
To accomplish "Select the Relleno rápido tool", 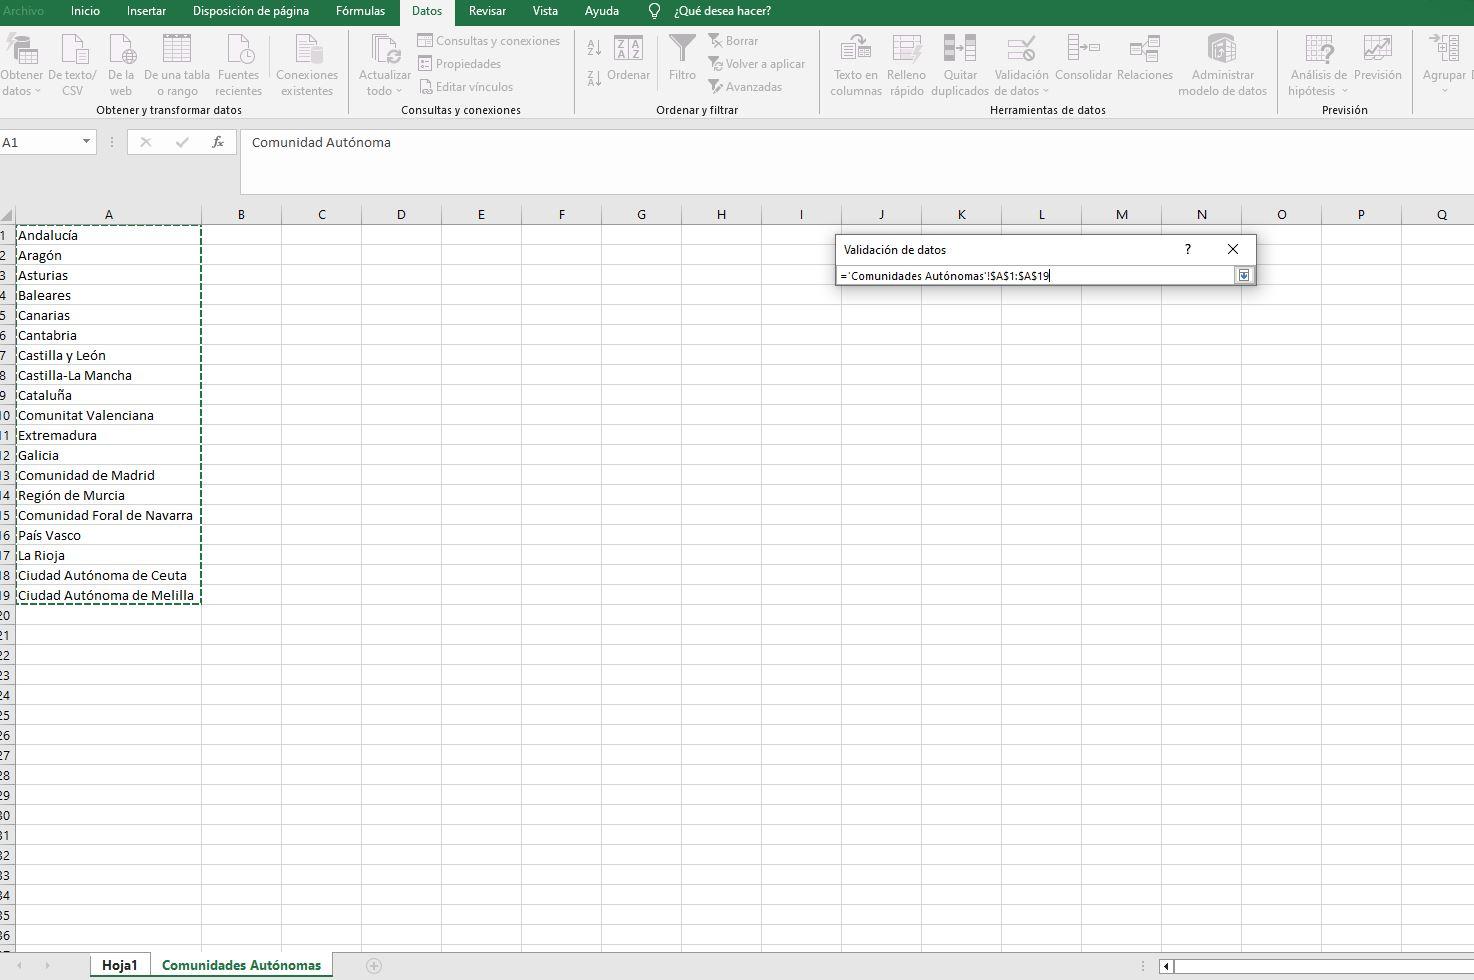I will (906, 65).
